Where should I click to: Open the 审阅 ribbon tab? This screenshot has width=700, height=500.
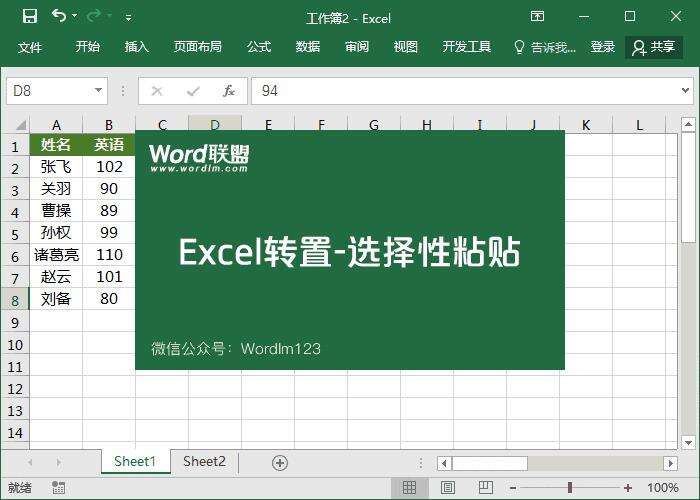tap(357, 46)
